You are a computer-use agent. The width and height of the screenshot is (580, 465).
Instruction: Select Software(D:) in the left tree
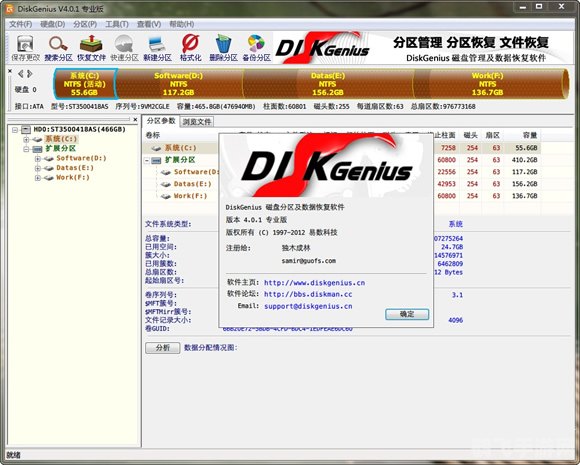click(81, 158)
